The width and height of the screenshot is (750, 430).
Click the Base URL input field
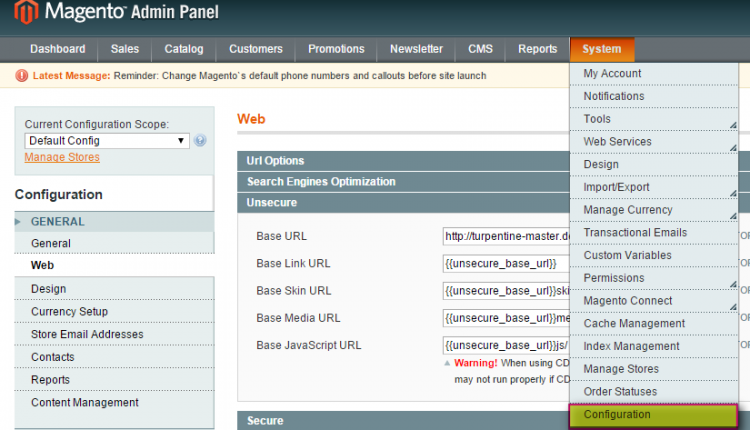pyautogui.click(x=507, y=236)
